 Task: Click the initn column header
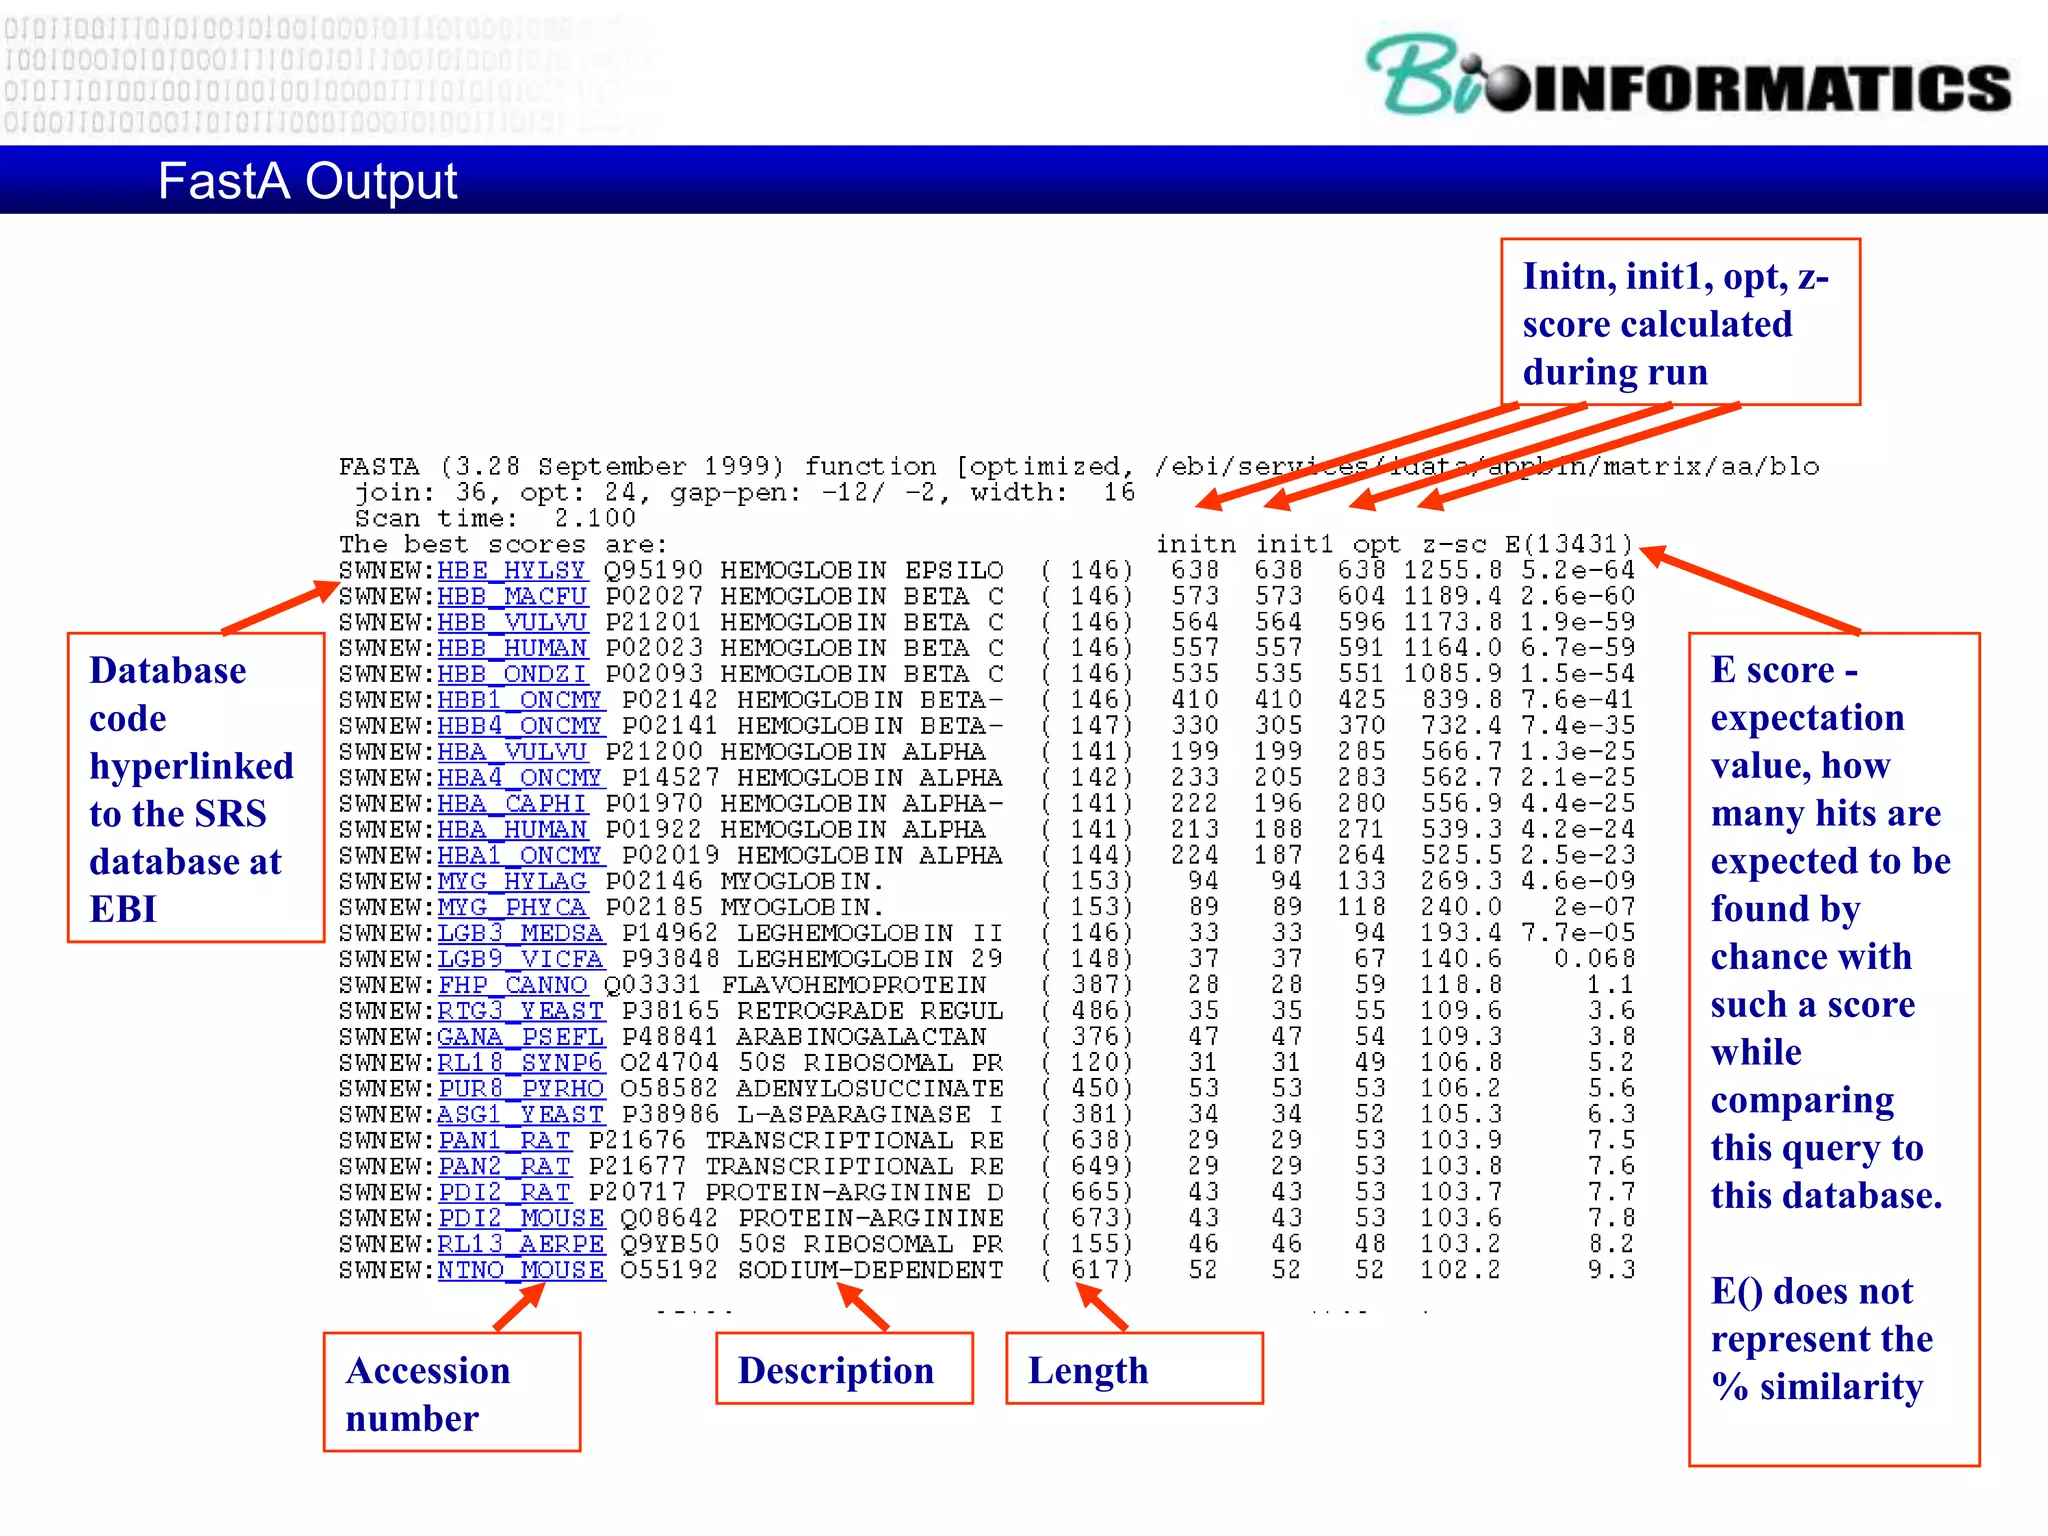[x=1196, y=544]
